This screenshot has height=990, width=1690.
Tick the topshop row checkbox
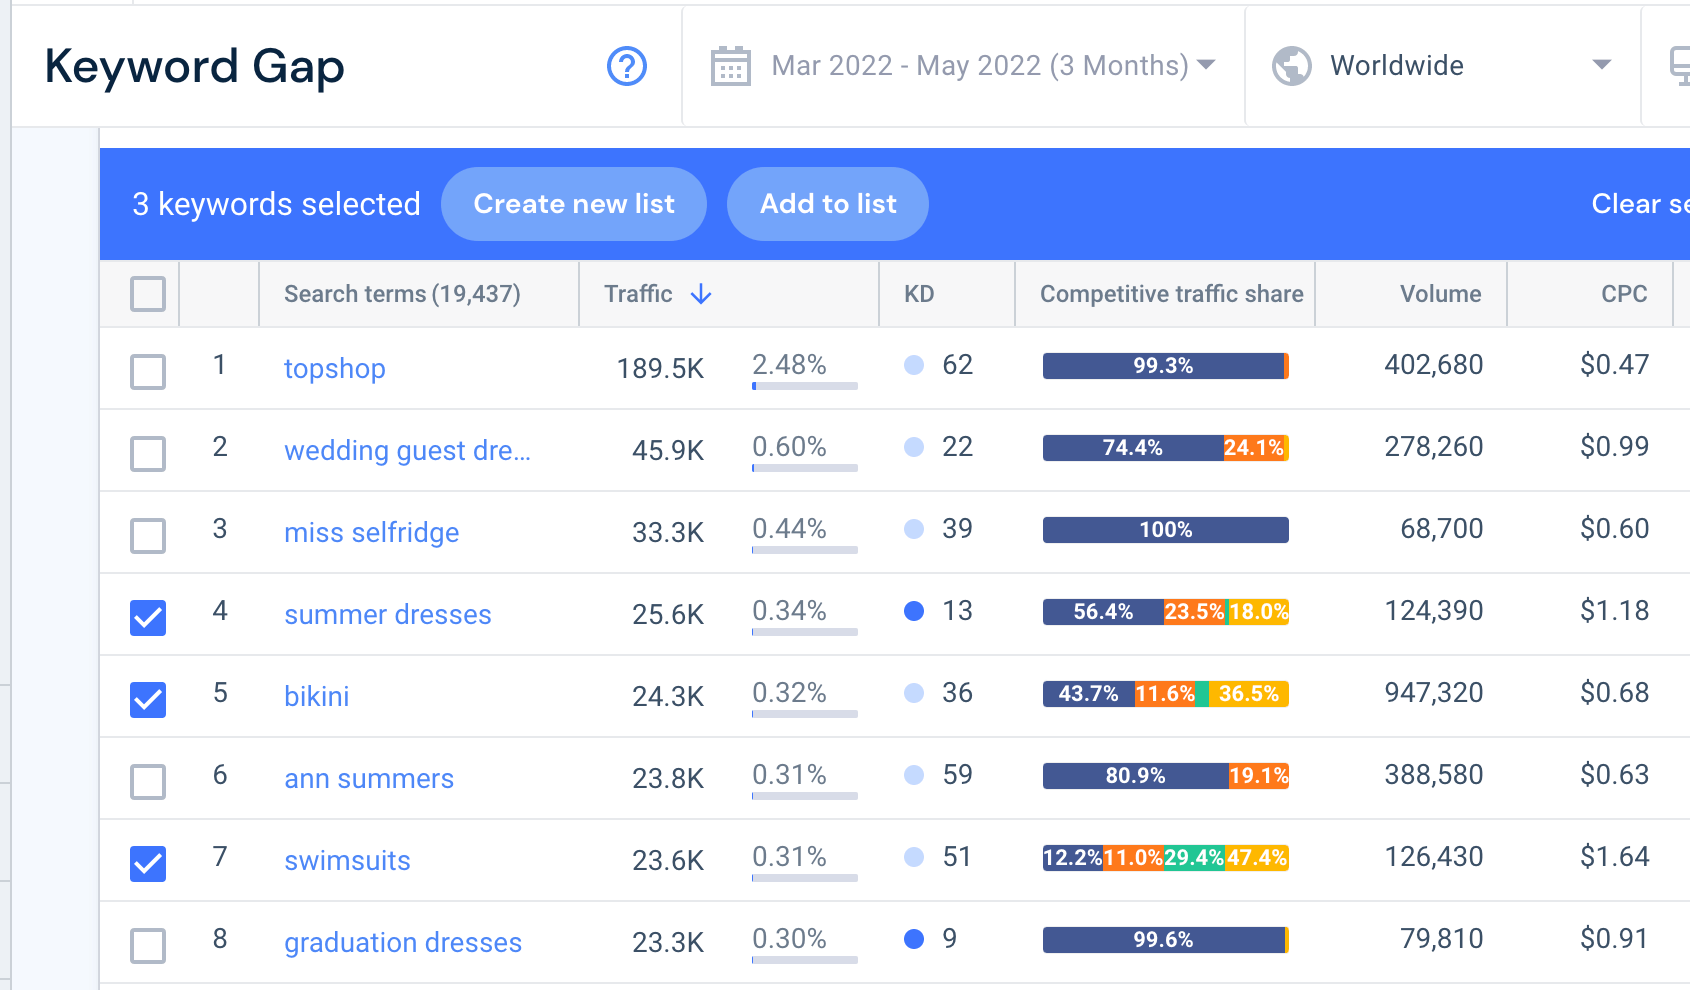pyautogui.click(x=148, y=372)
